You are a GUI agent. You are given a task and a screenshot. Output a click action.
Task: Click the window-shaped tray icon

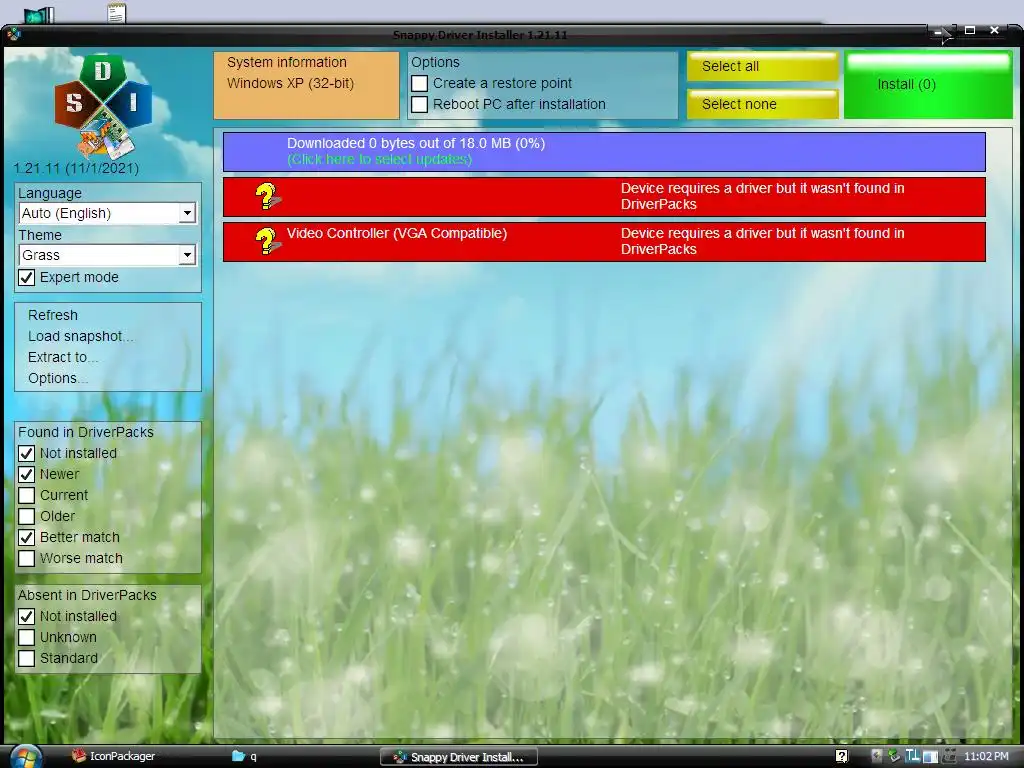pos(930,757)
